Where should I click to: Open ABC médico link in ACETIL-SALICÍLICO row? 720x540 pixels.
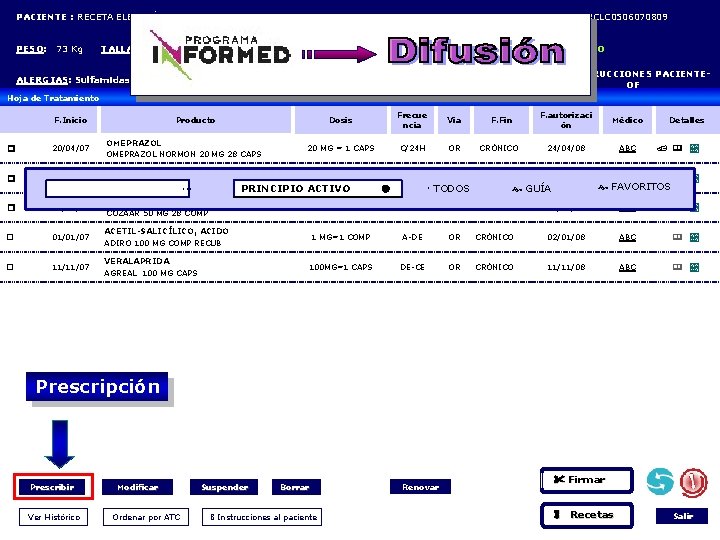coord(627,237)
